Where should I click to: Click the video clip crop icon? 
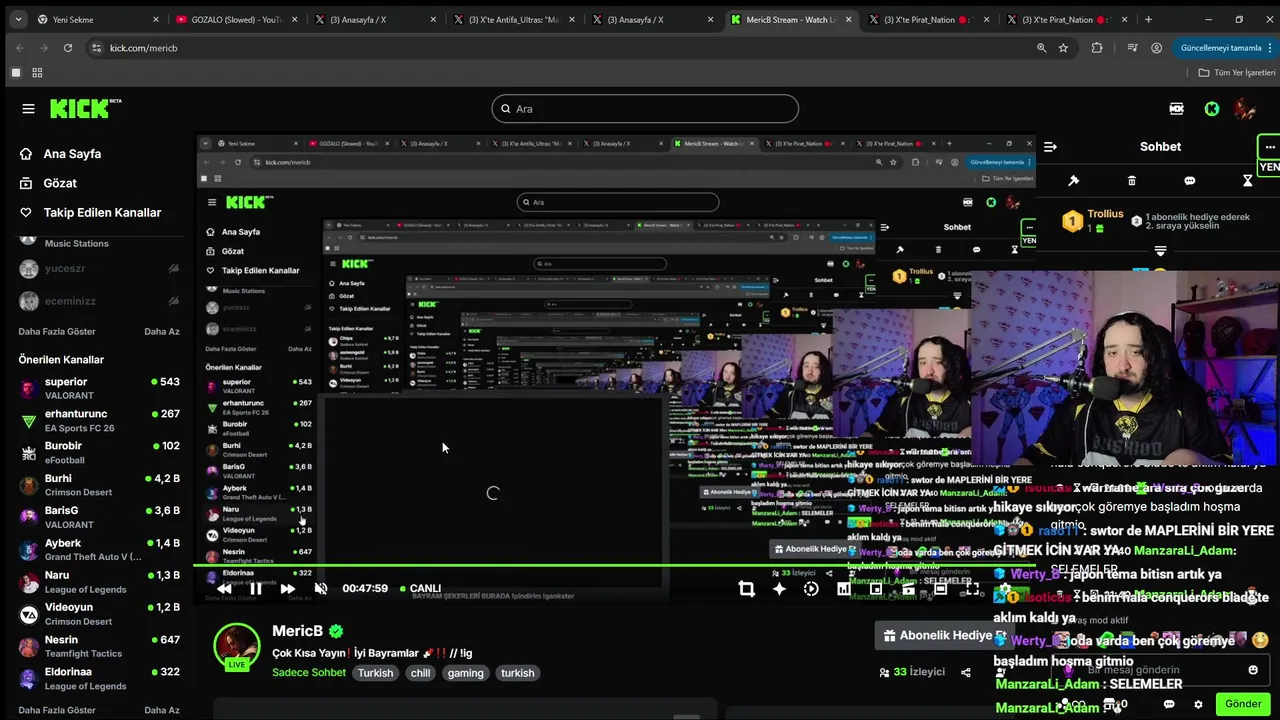click(x=746, y=589)
